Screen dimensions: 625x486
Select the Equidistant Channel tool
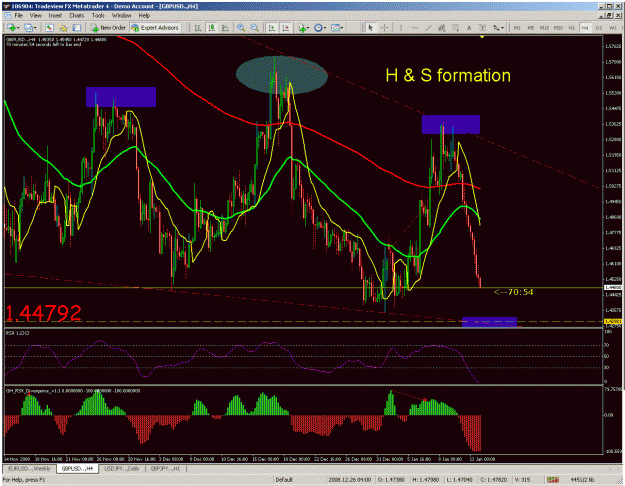coord(442,28)
